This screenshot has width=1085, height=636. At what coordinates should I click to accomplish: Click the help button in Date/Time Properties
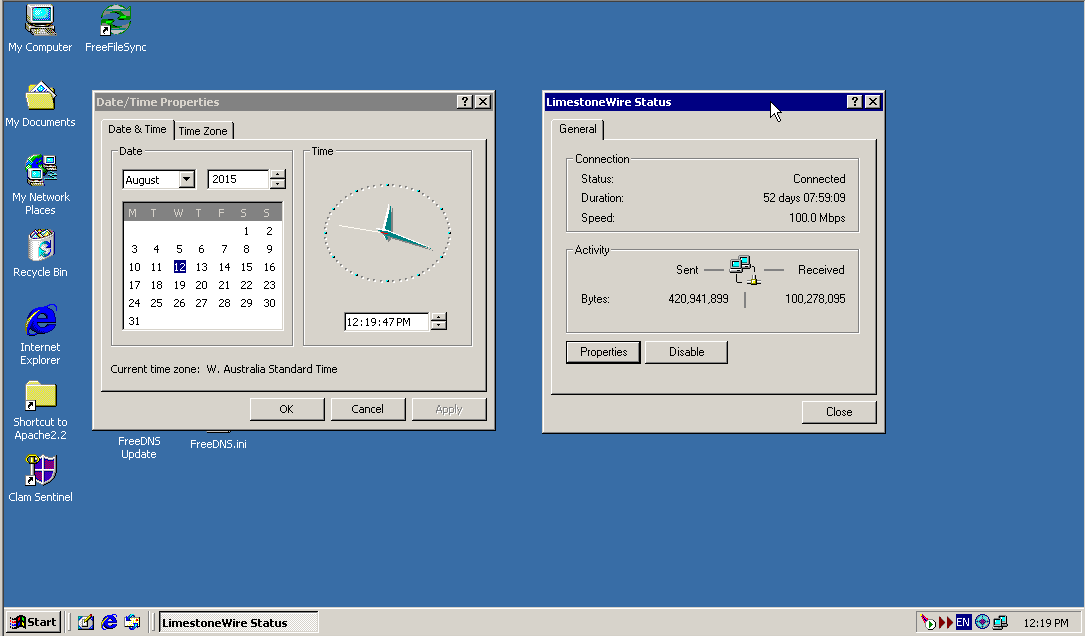(465, 102)
